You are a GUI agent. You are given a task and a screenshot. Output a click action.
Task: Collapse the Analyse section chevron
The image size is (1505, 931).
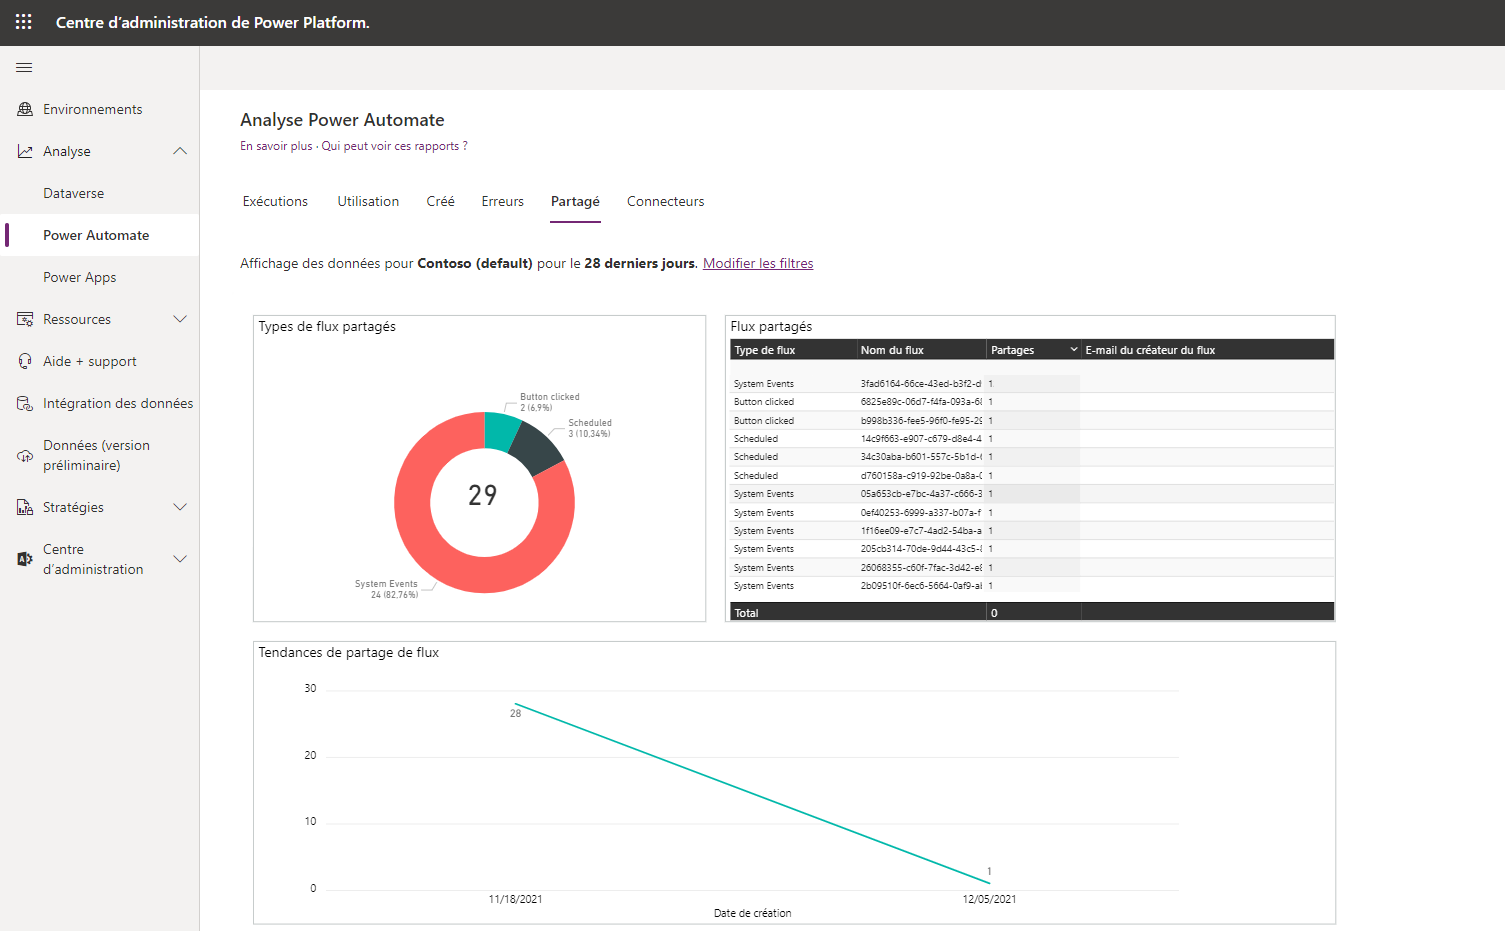pos(180,151)
